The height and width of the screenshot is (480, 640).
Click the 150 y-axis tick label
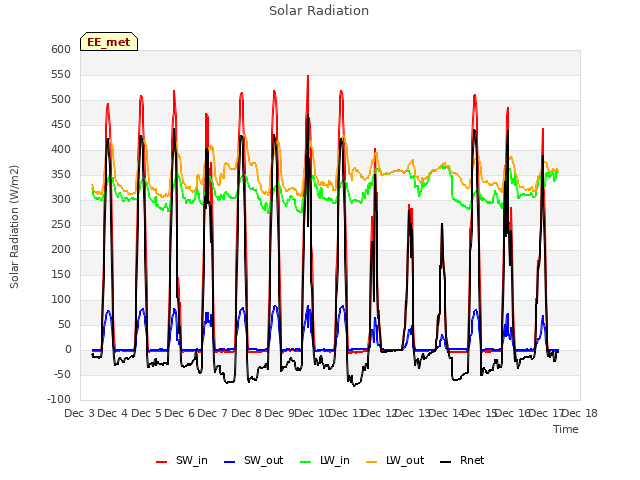tap(61, 274)
